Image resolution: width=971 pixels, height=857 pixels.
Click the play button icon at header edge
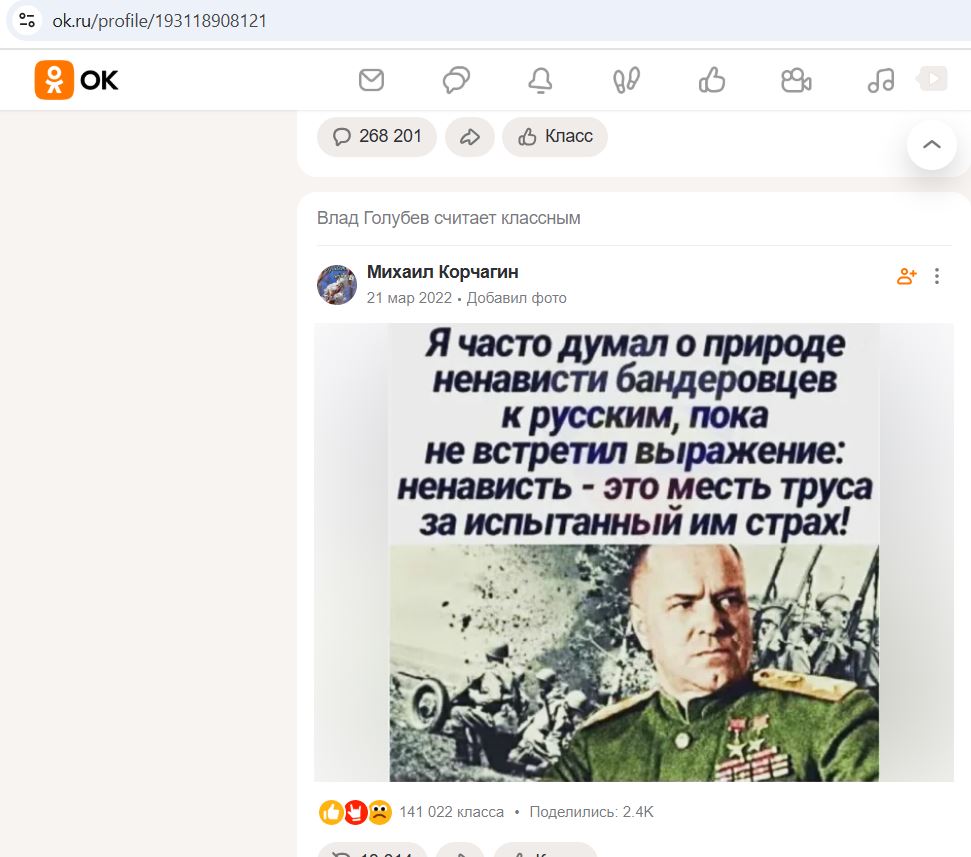pyautogui.click(x=933, y=79)
